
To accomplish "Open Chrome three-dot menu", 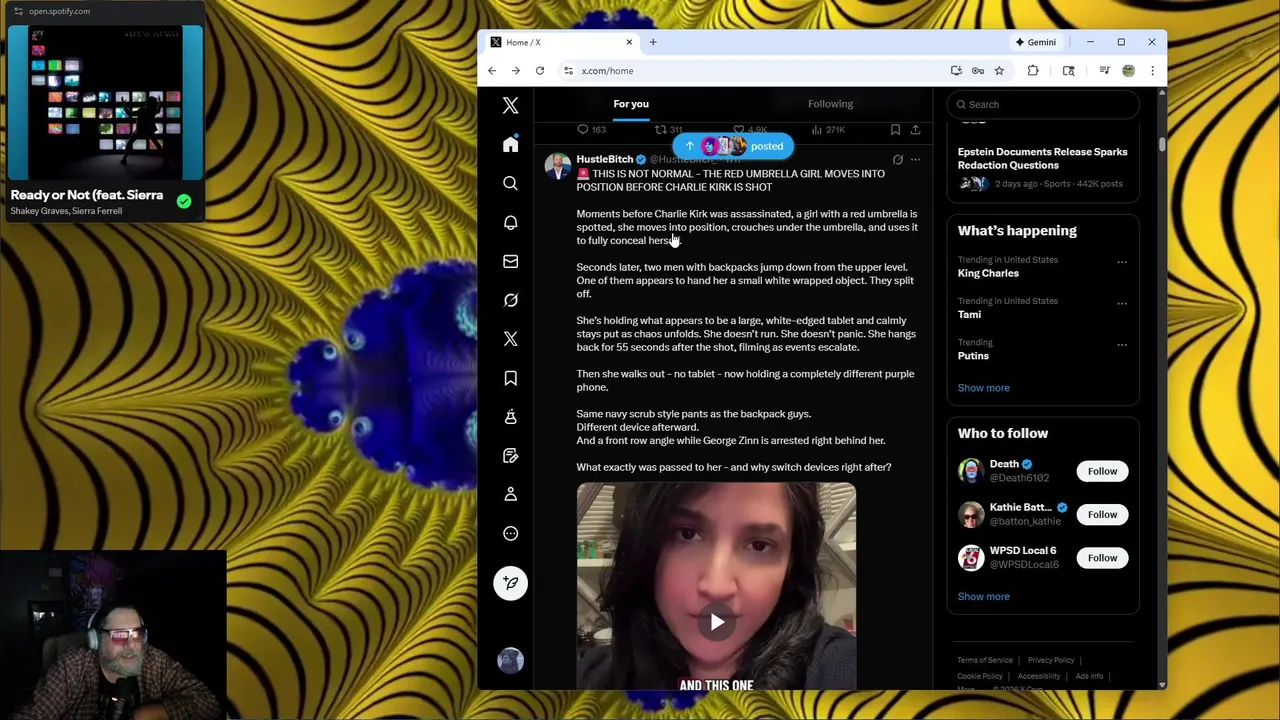I will click(x=1152, y=71).
